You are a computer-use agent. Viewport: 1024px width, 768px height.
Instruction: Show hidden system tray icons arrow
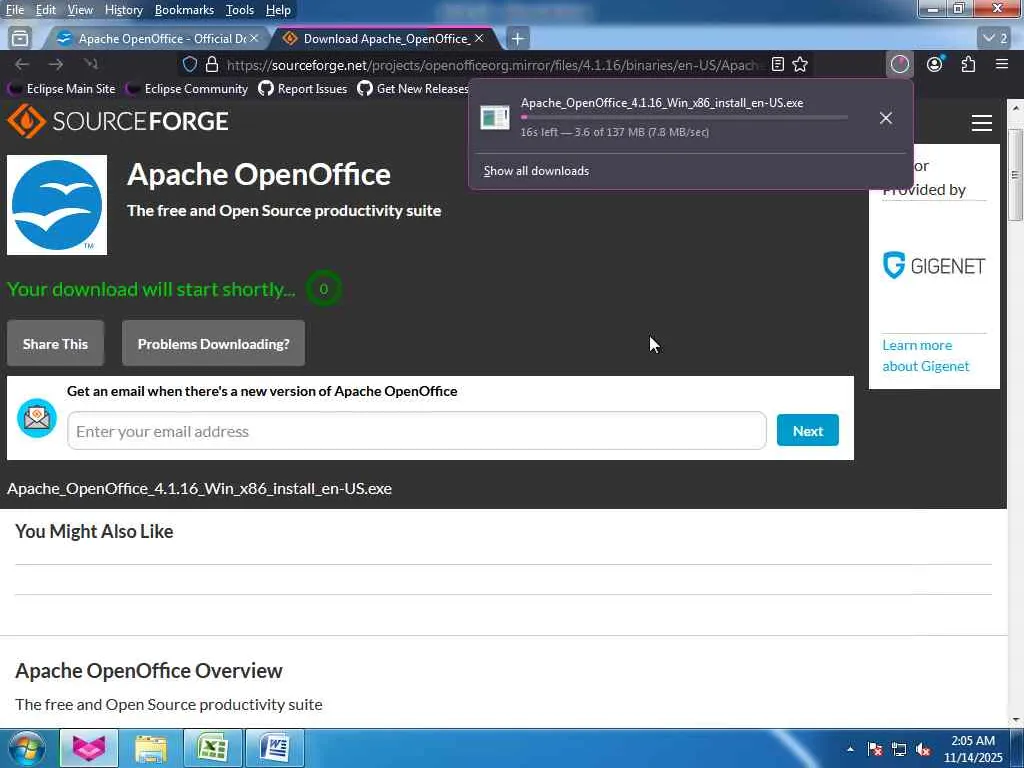click(850, 749)
